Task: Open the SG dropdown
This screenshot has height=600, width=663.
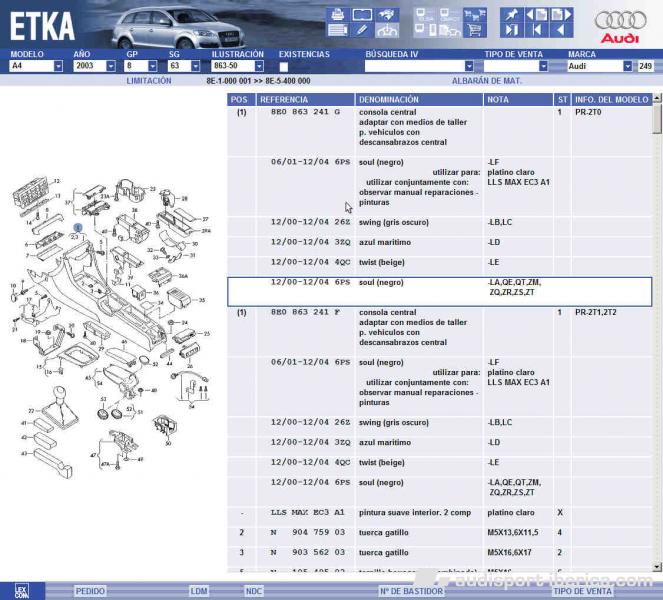Action: pos(195,66)
